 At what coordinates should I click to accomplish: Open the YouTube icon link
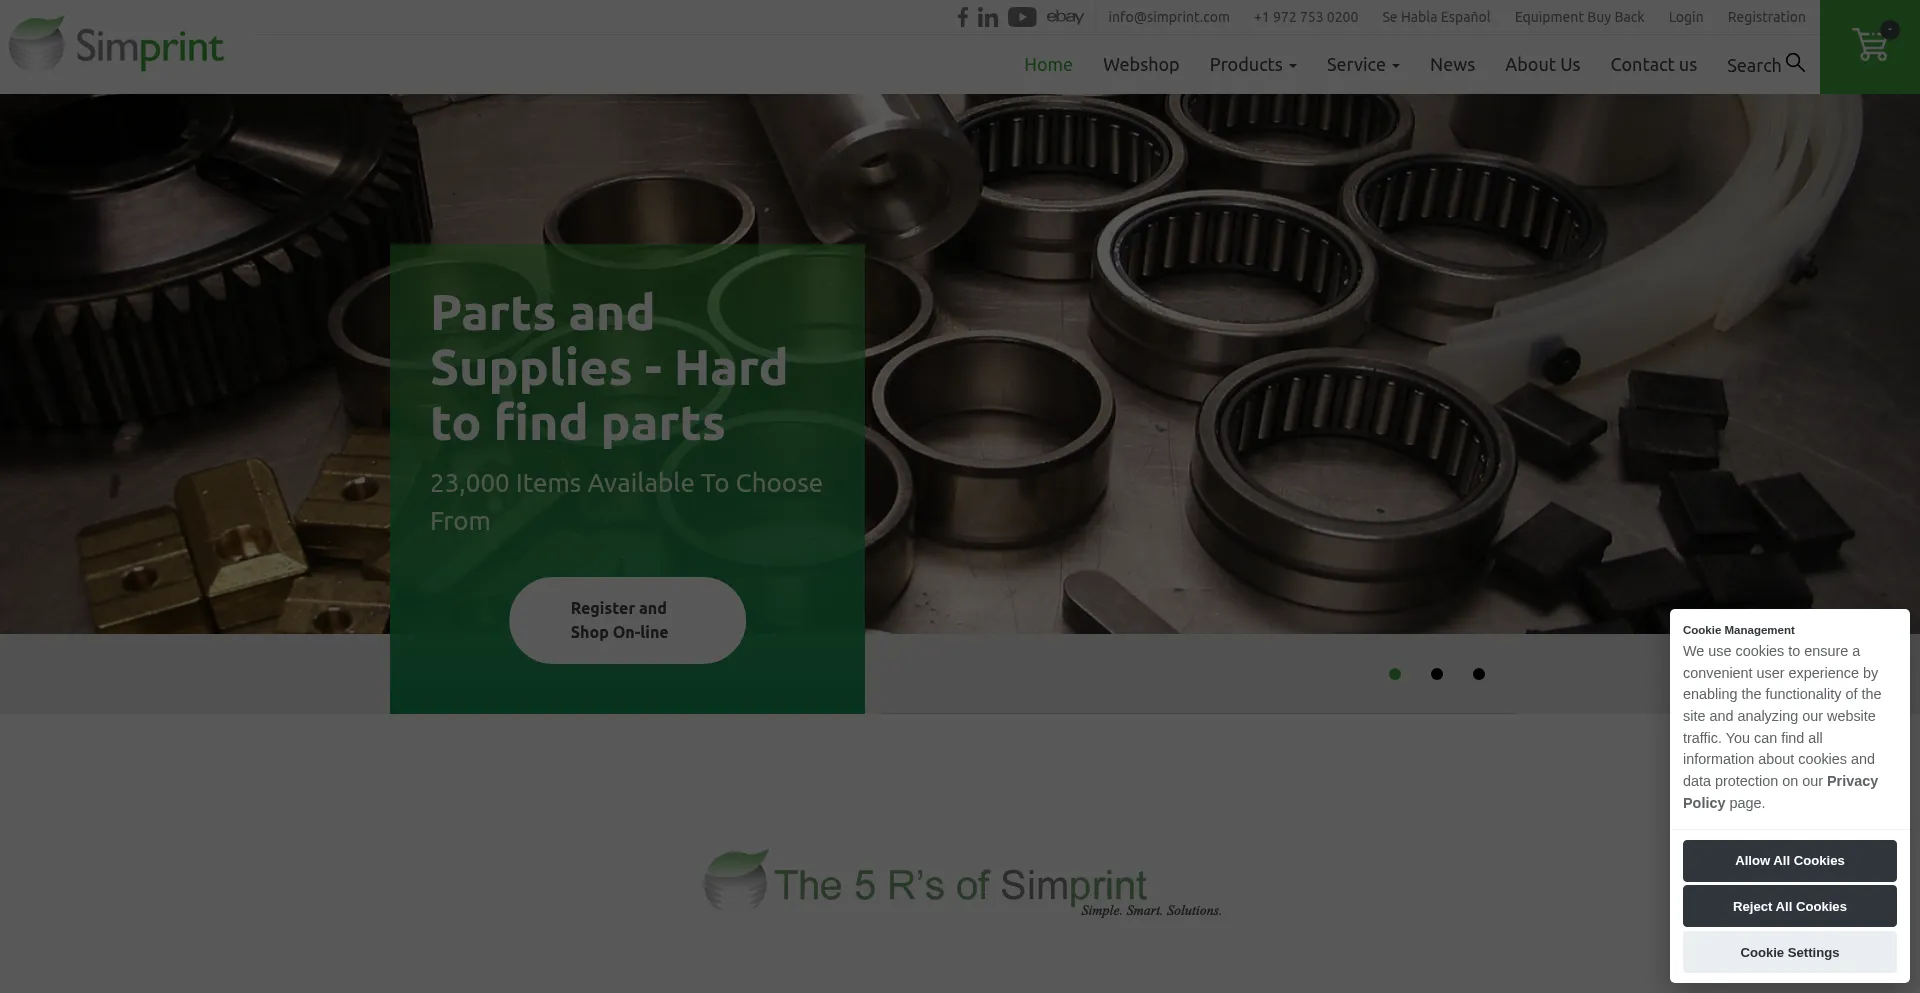[x=1022, y=17]
